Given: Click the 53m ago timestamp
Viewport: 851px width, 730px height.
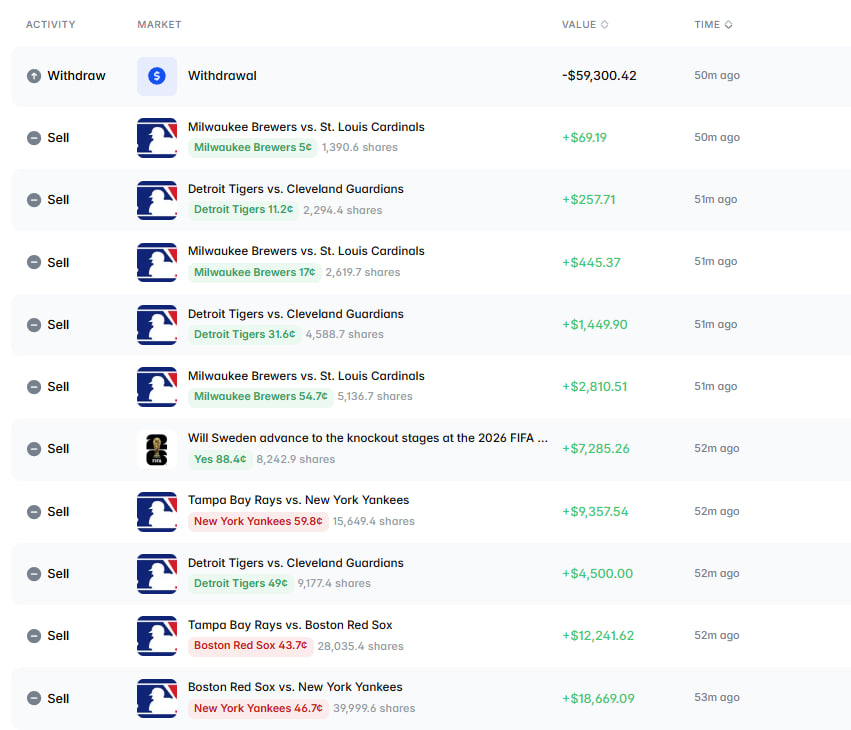Looking at the screenshot, I should click(x=717, y=697).
